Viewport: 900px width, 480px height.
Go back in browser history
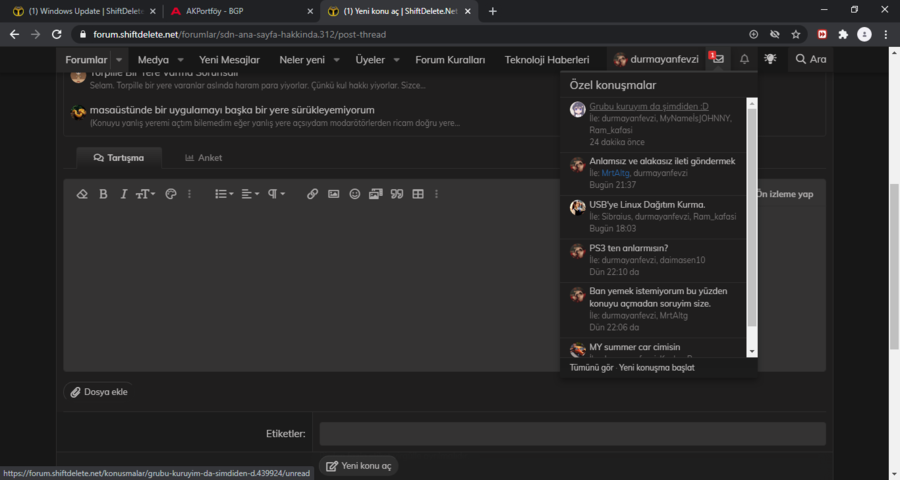click(14, 34)
